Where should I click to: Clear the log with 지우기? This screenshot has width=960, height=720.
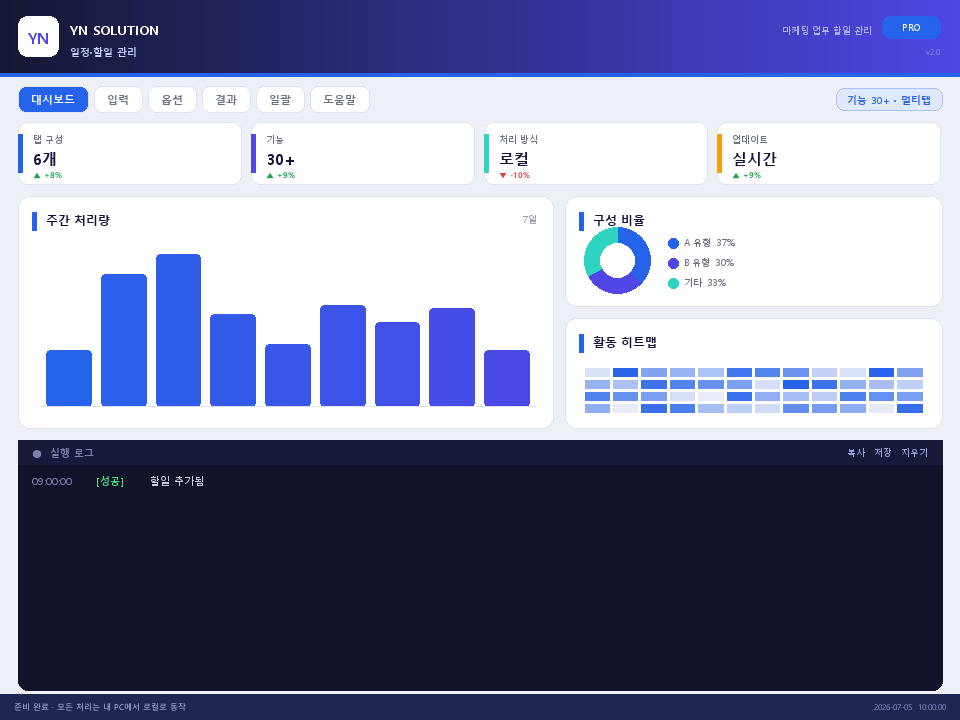tap(914, 452)
